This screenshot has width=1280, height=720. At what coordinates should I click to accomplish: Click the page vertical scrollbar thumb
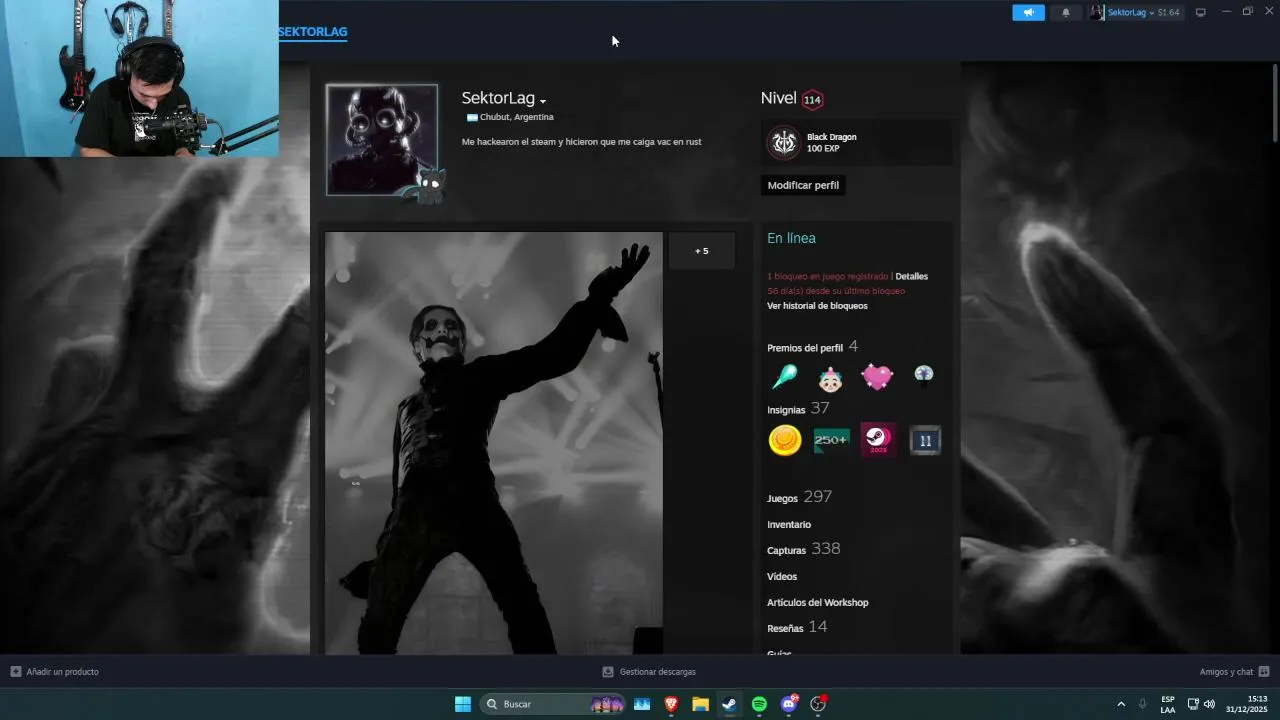[x=1274, y=105]
